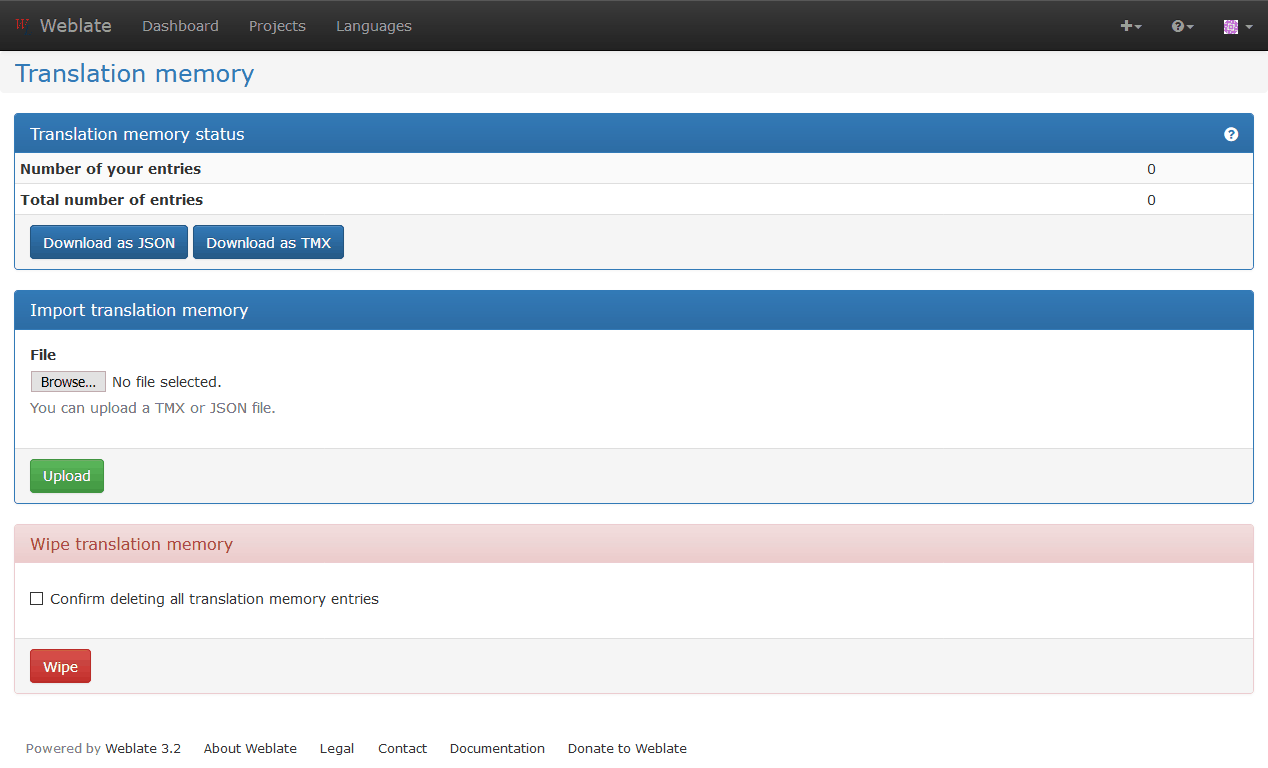The image size is (1268, 768).
Task: Click the 'Wipe translation memory' panel heading
Action: [131, 544]
